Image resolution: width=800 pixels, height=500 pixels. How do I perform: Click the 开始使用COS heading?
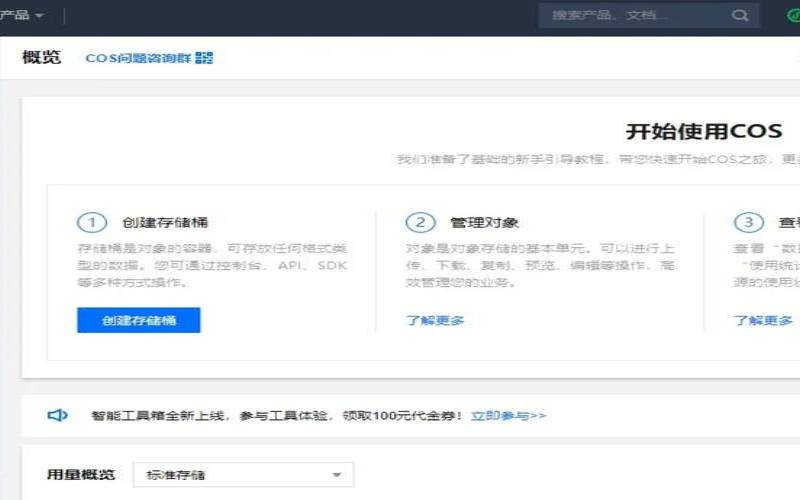pos(704,132)
